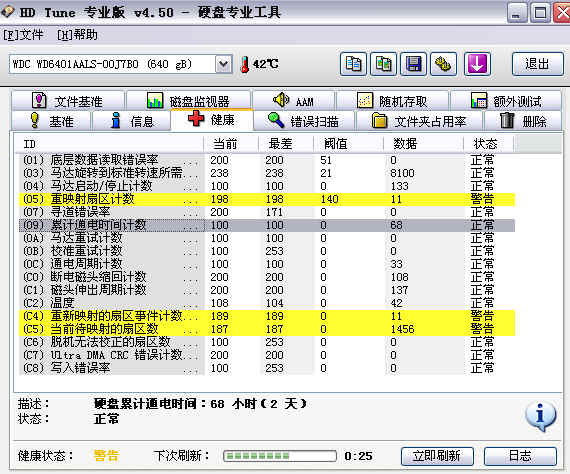This screenshot has width=570, height=474.
Task: Open the WDC drive selection dropdown
Action: click(x=223, y=64)
